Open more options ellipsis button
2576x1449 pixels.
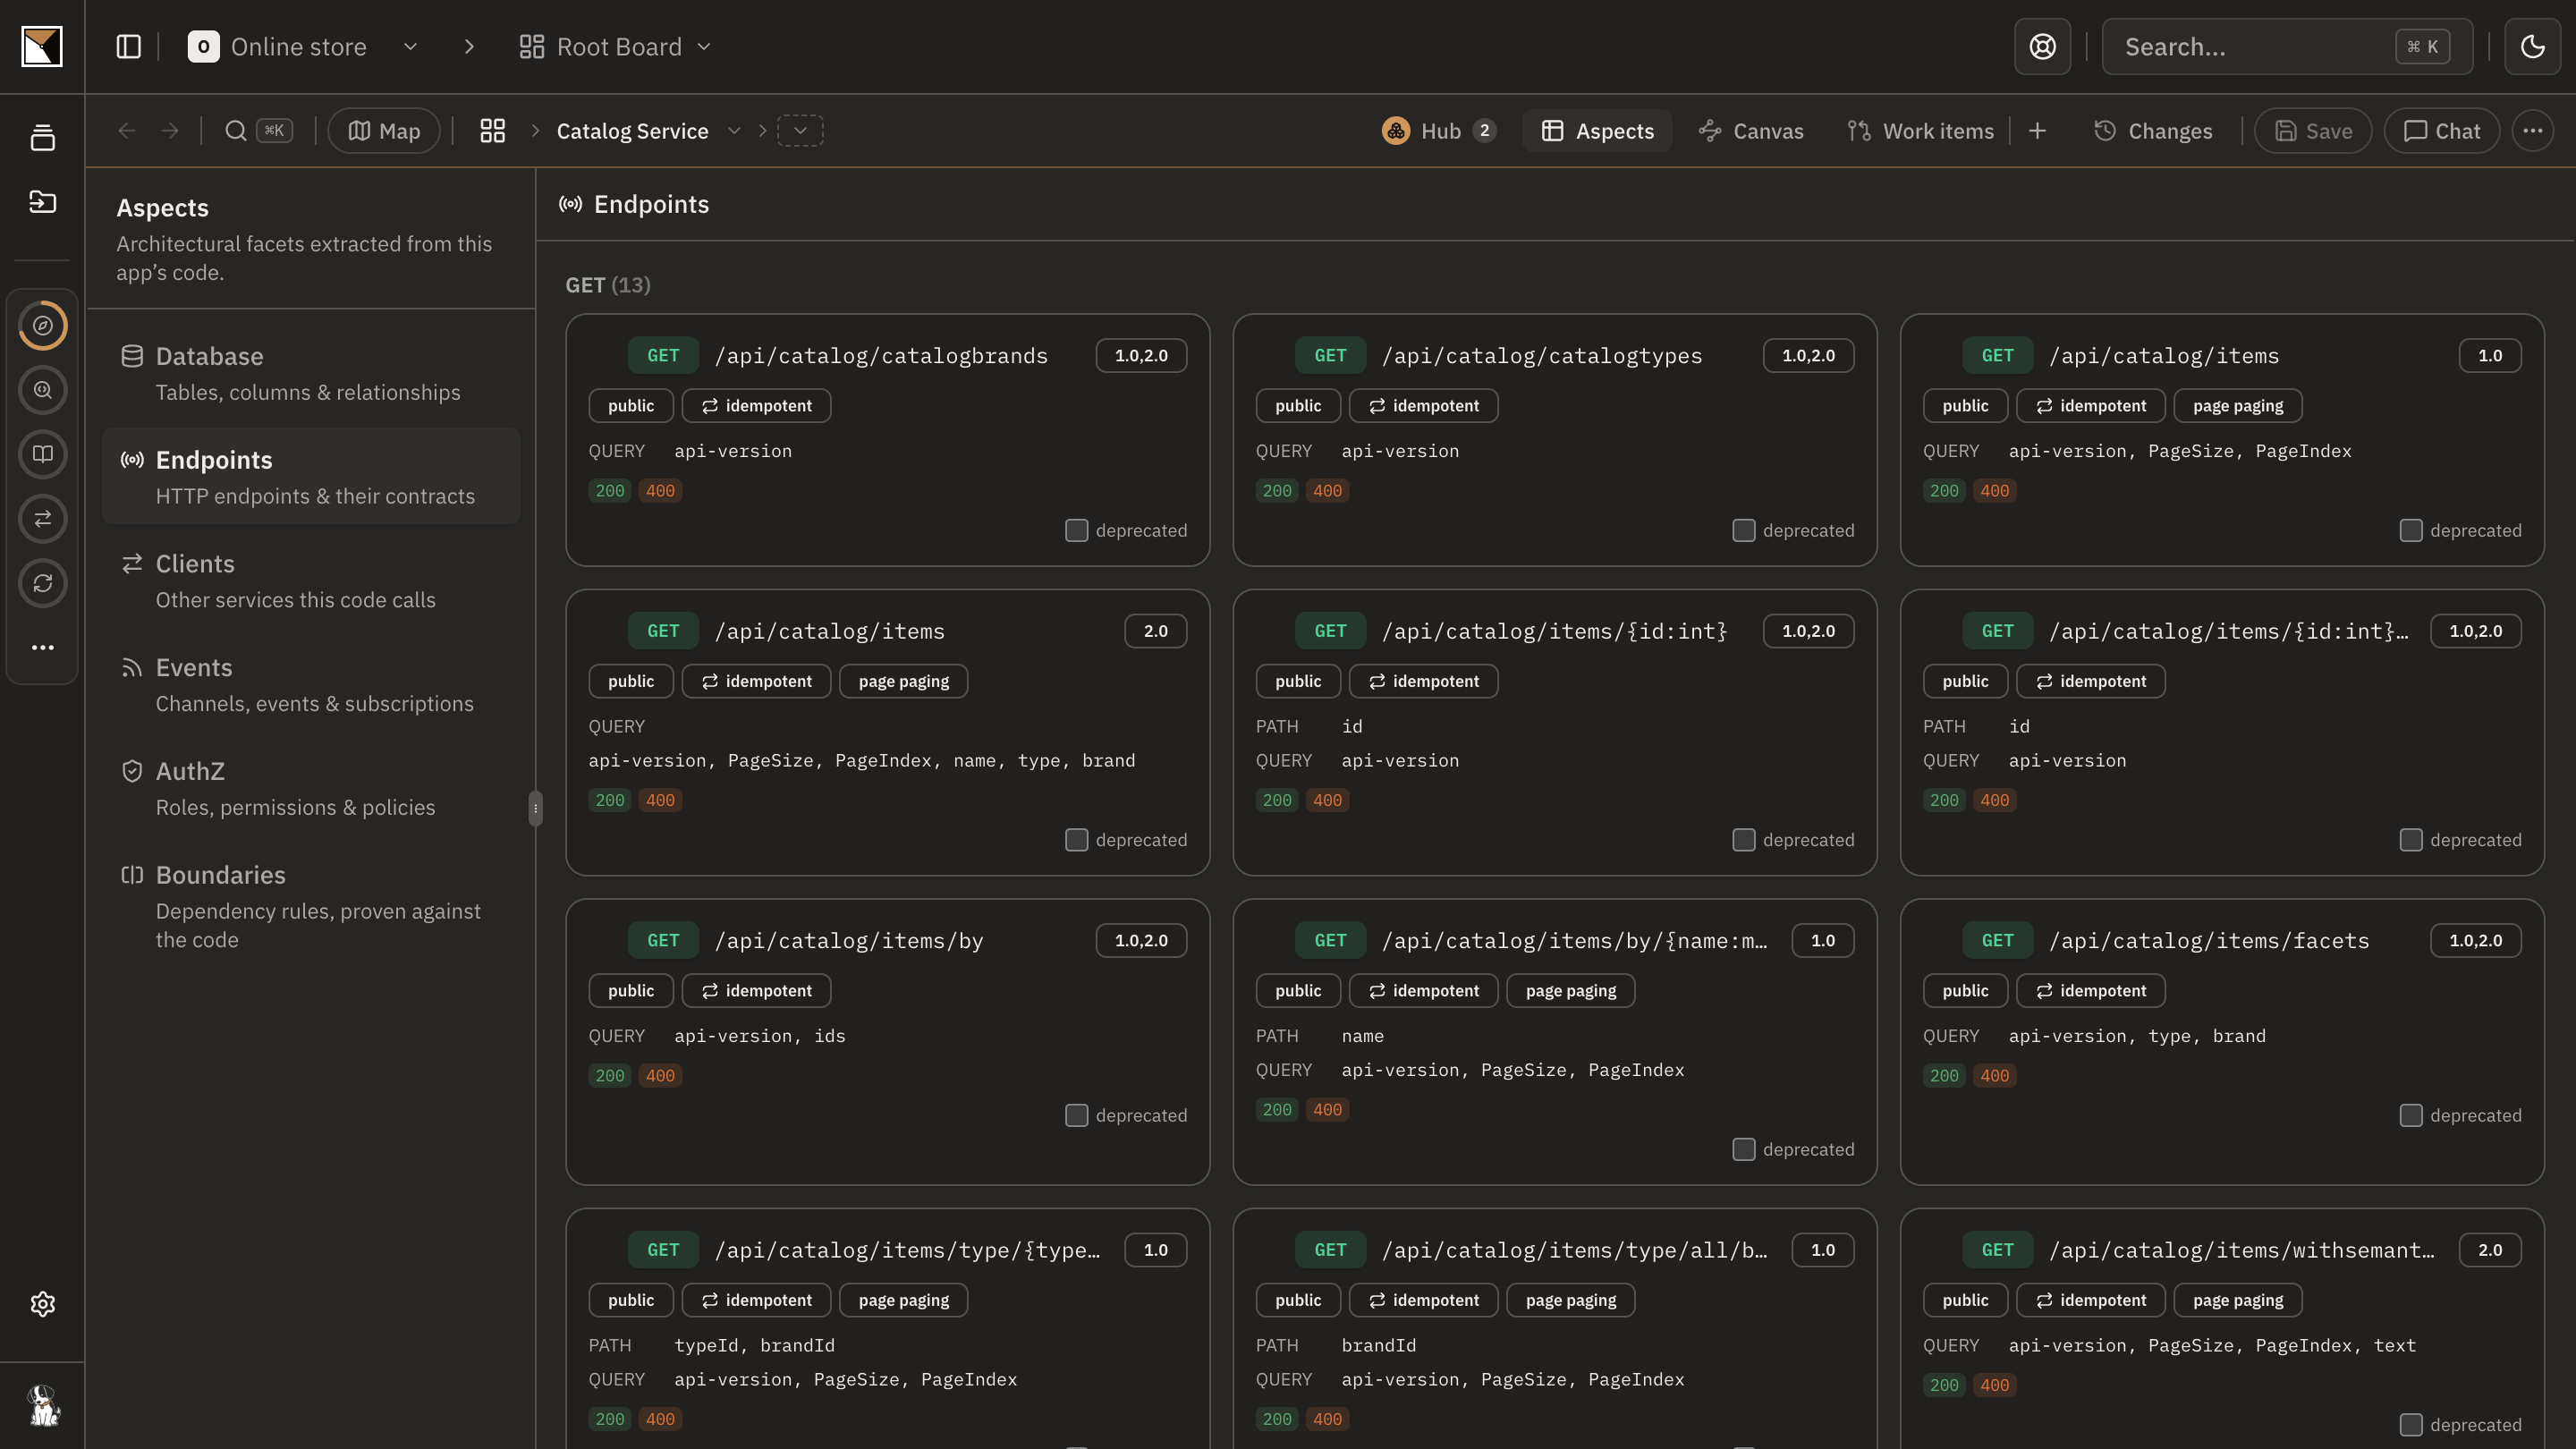[x=2532, y=131]
